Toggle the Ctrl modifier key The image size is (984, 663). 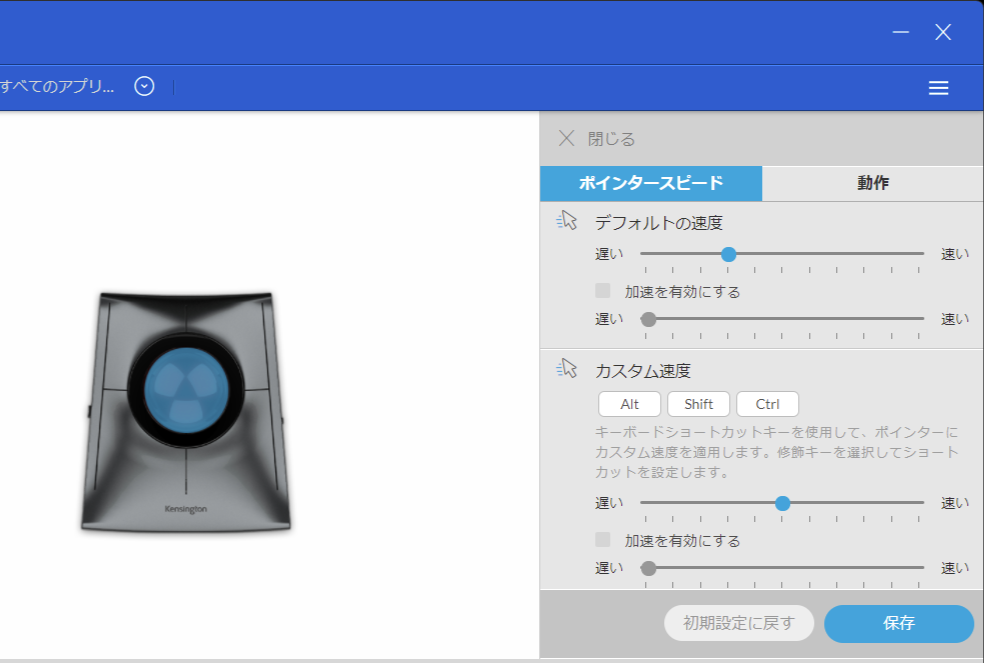[x=767, y=404]
